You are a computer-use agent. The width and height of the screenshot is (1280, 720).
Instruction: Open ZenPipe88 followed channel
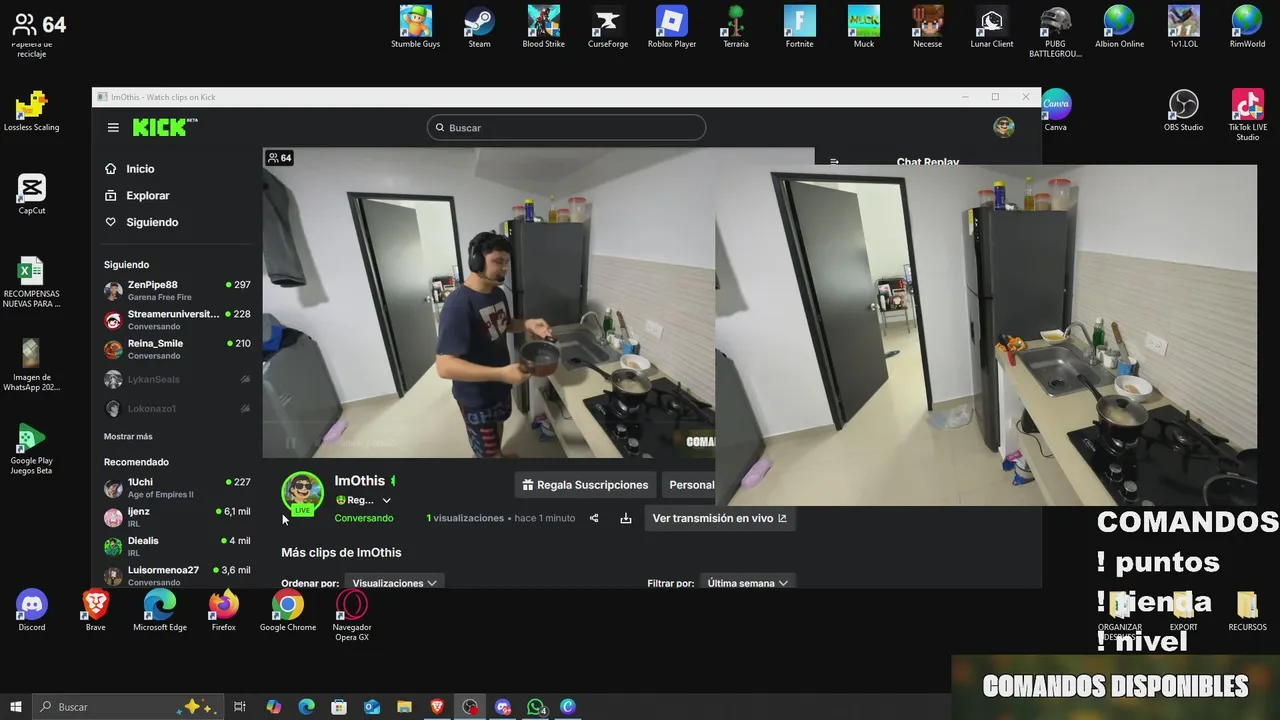pyautogui.click(x=177, y=290)
